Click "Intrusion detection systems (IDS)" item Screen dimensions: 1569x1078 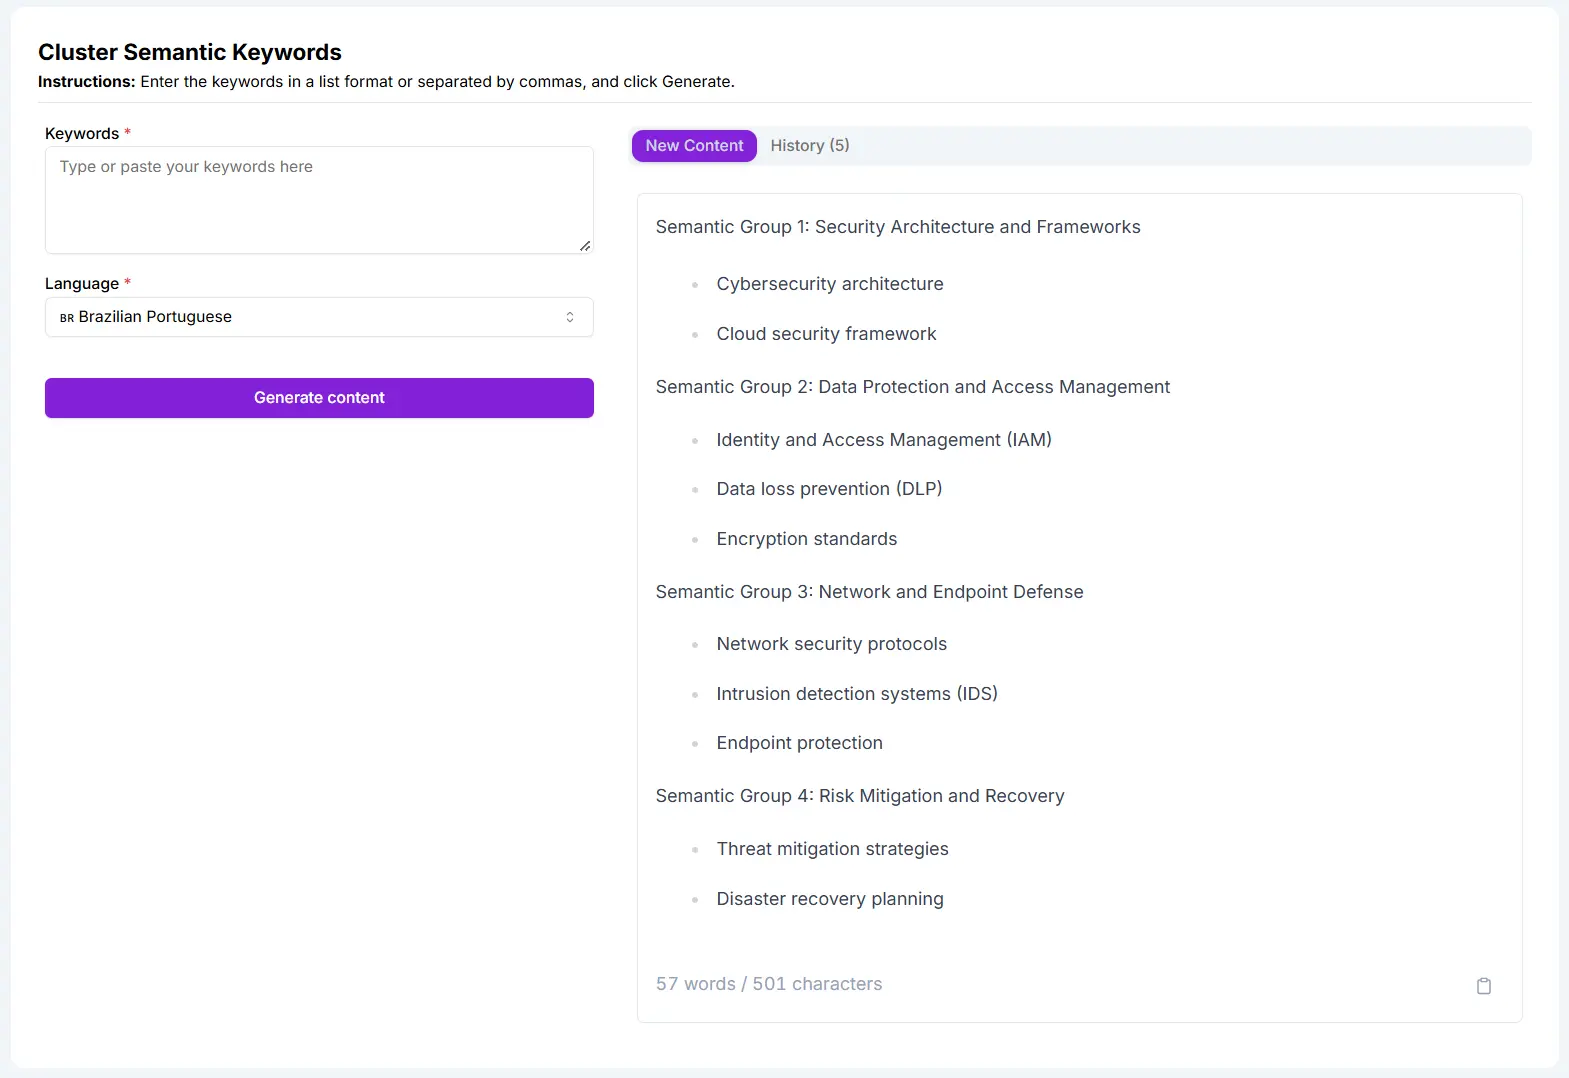(857, 694)
